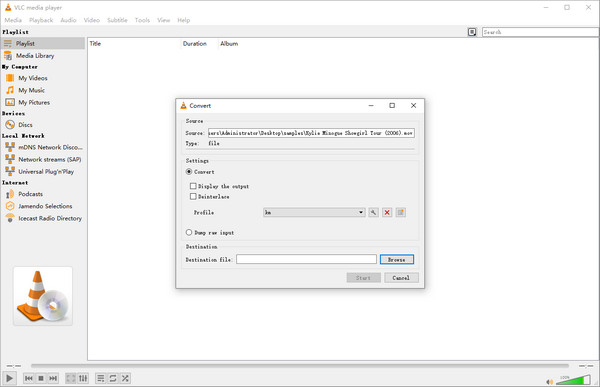Open the Video menu
The width and height of the screenshot is (600, 387).
pyautogui.click(x=92, y=20)
